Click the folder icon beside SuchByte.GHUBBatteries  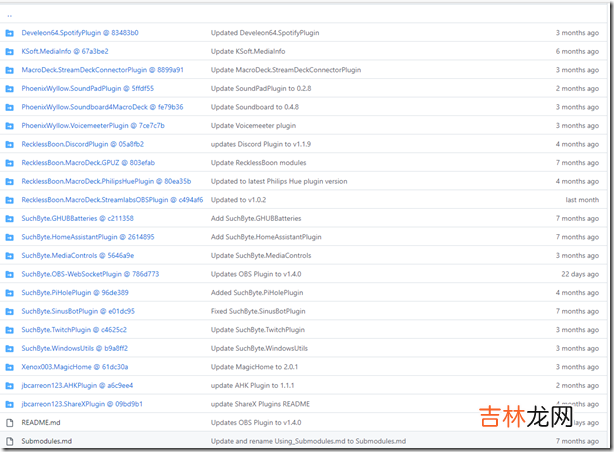pyautogui.click(x=10, y=218)
